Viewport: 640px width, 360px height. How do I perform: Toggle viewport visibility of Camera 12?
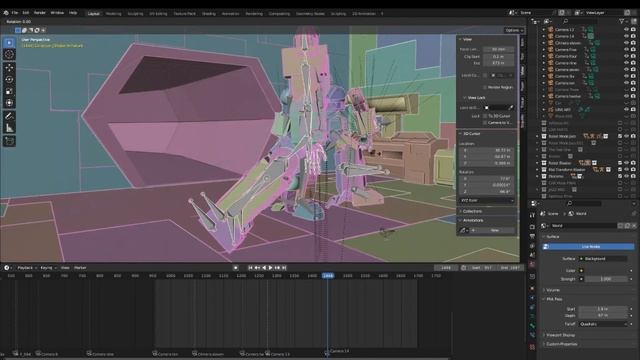[627, 30]
